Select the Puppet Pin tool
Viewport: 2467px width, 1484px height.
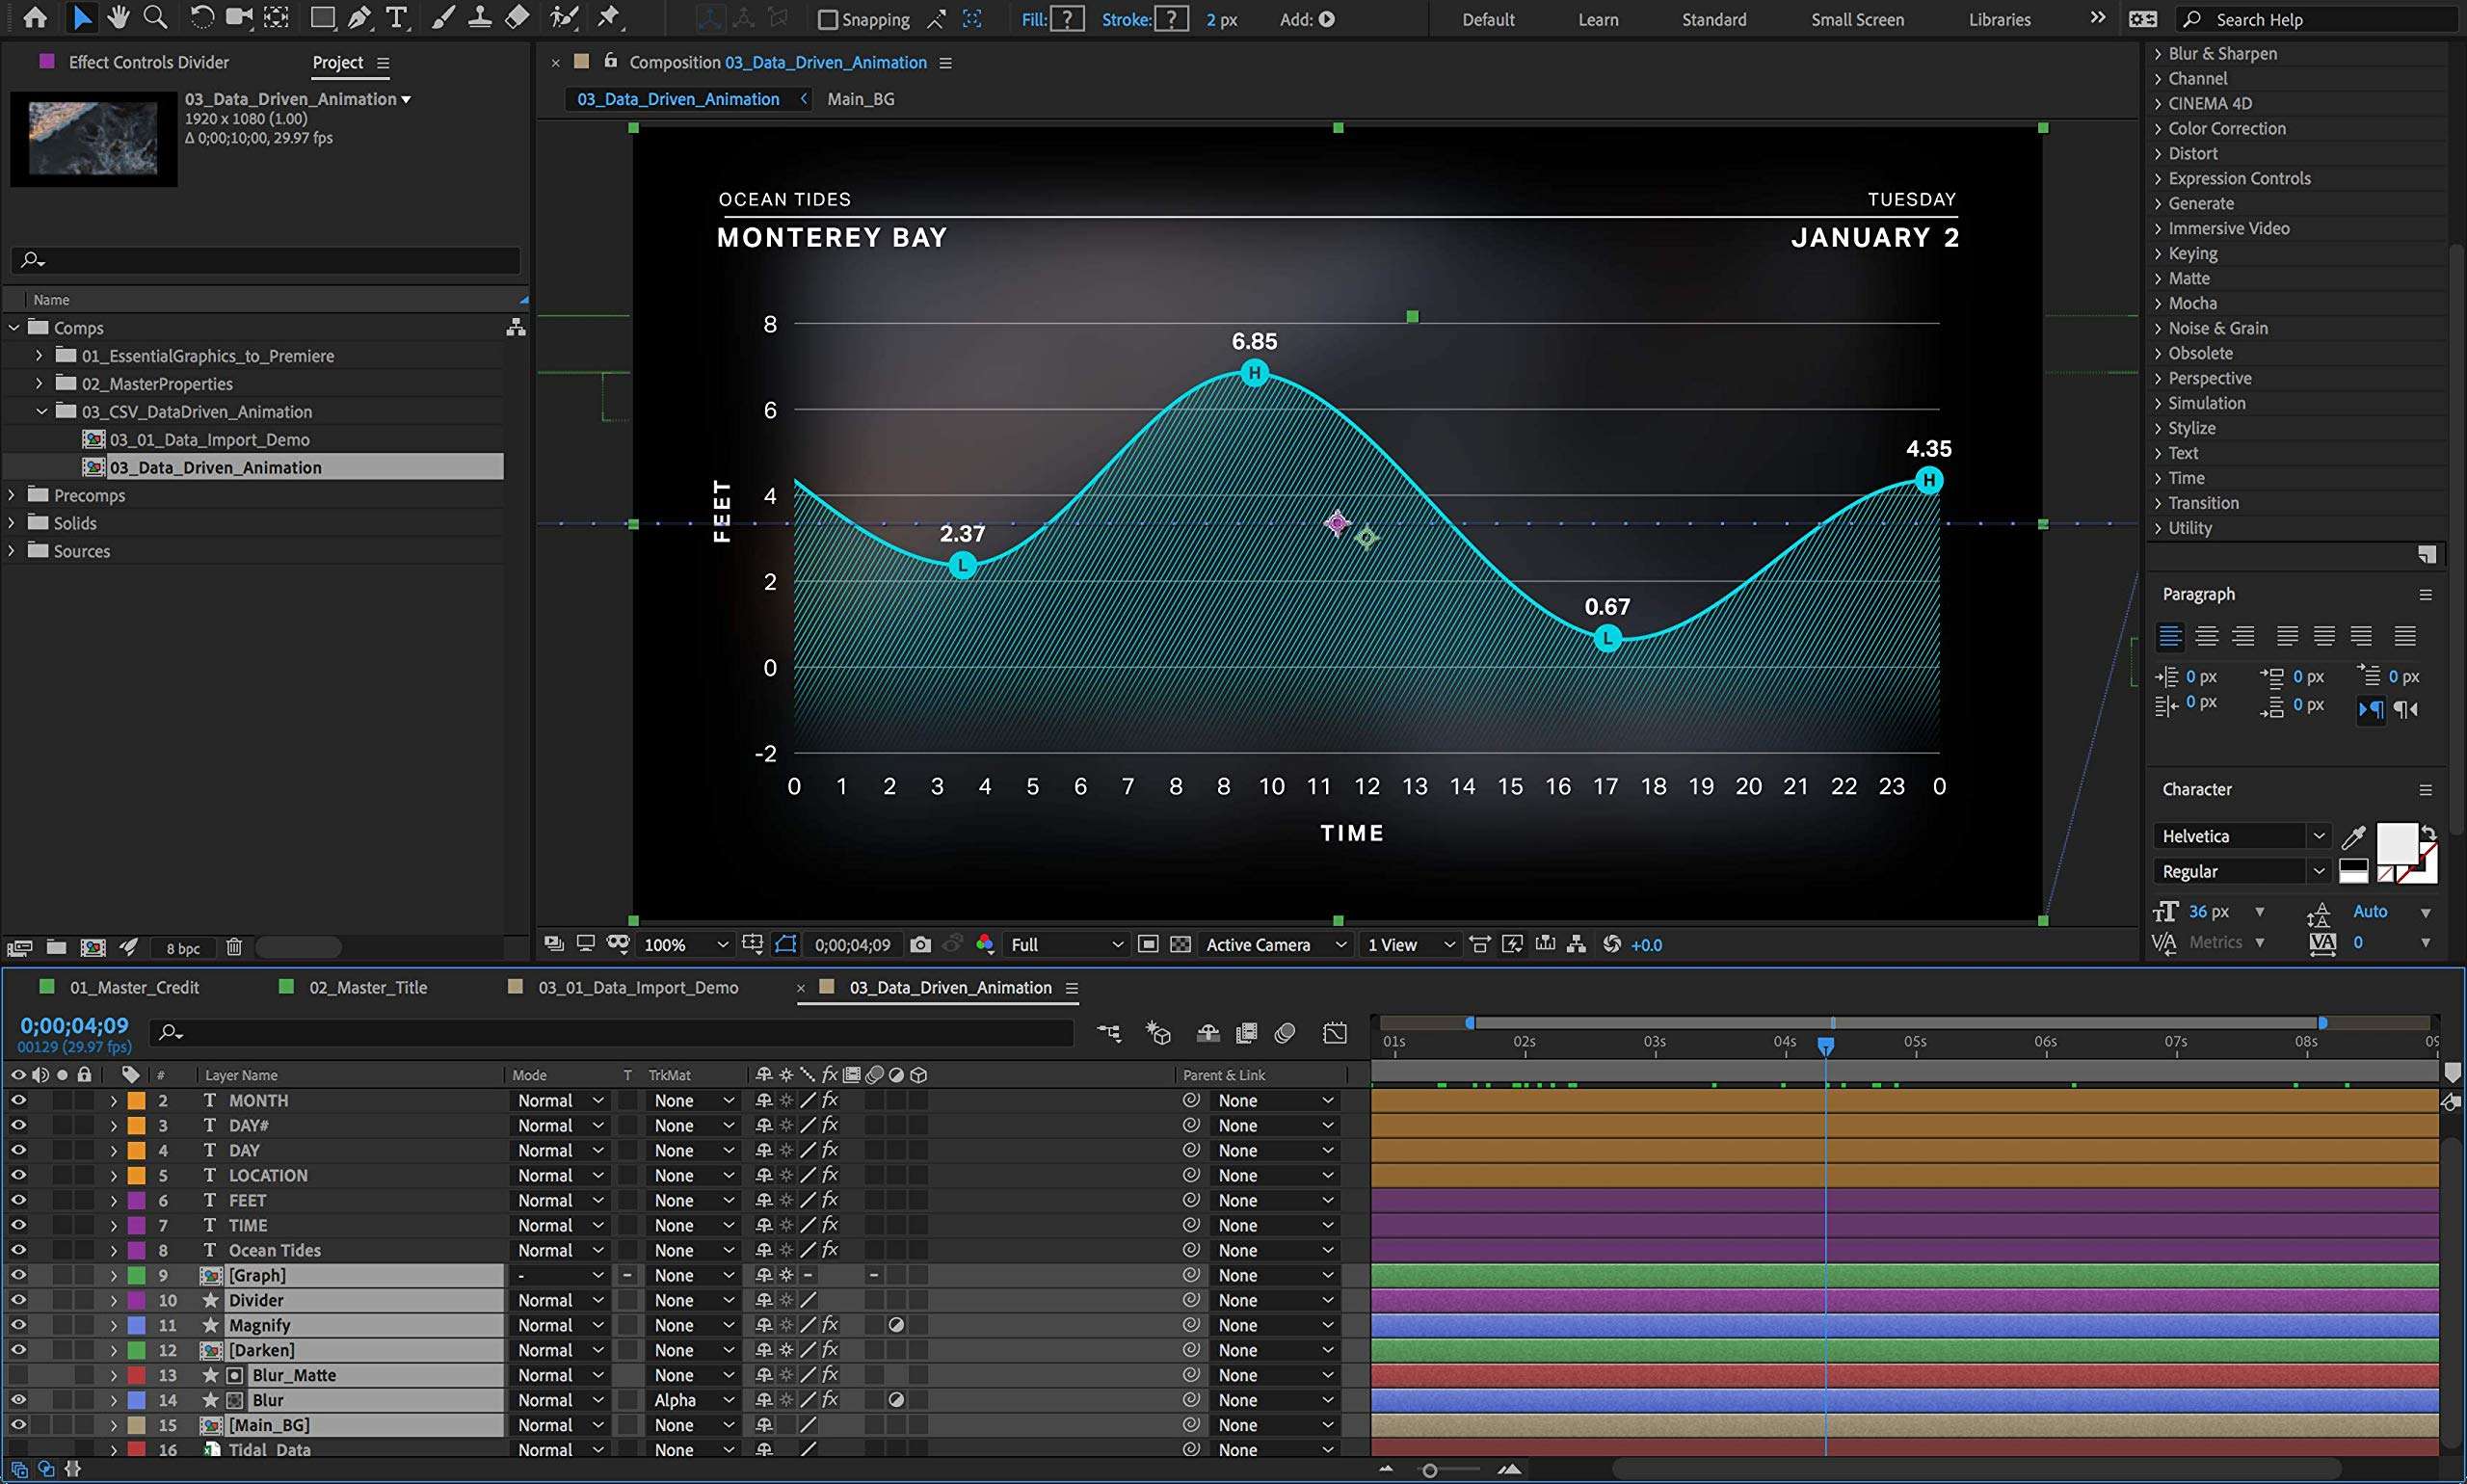[608, 17]
